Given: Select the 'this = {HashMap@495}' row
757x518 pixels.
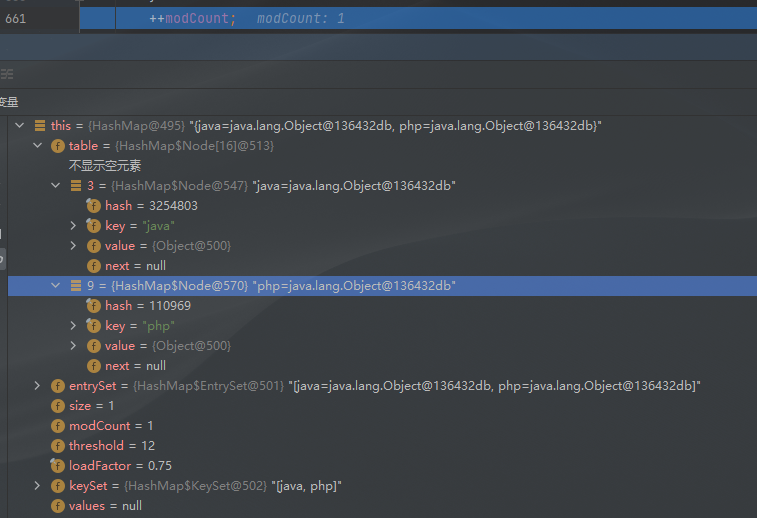Looking at the screenshot, I should (x=382, y=126).
